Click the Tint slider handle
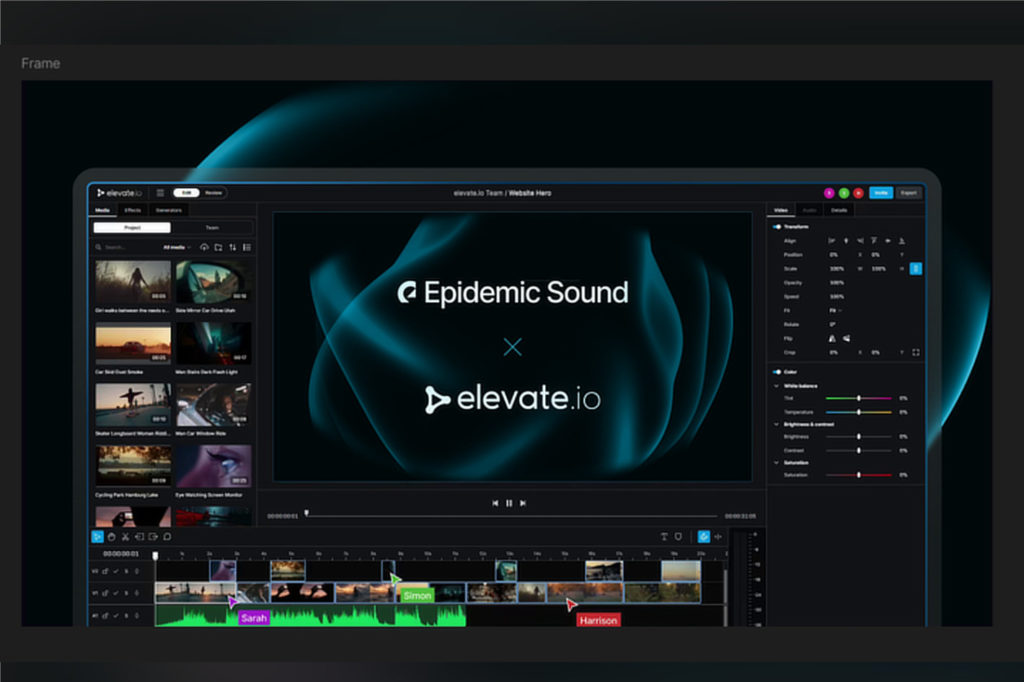Viewport: 1024px width, 682px height. click(859, 398)
